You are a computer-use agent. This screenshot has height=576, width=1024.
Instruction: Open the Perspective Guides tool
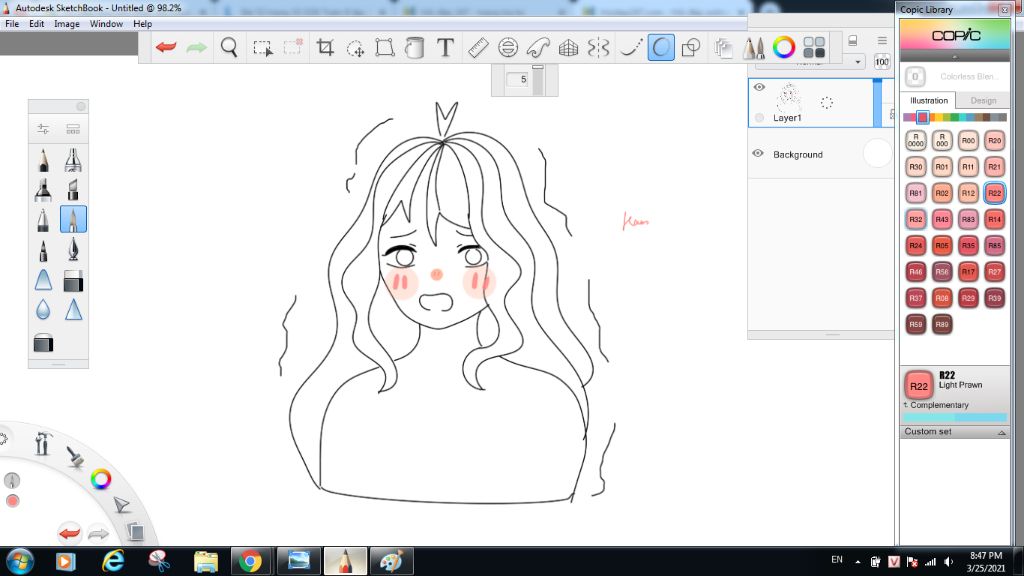[x=568, y=47]
